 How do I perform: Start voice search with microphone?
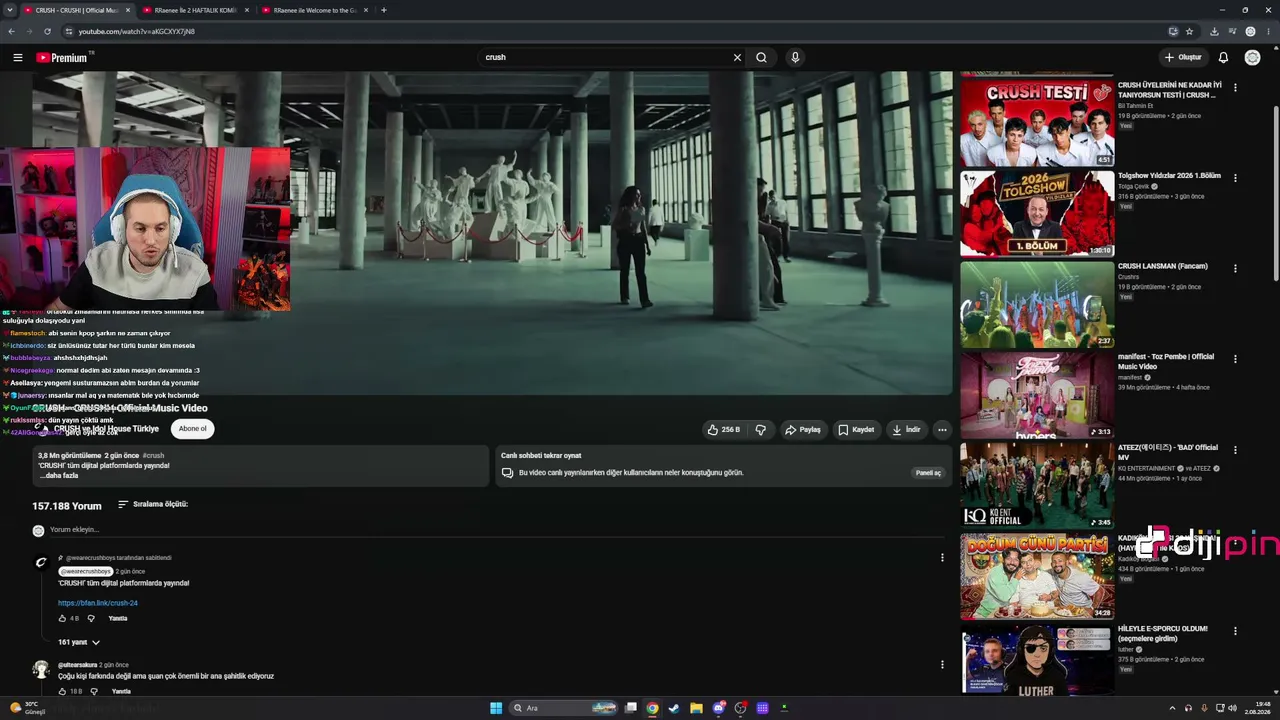795,58
